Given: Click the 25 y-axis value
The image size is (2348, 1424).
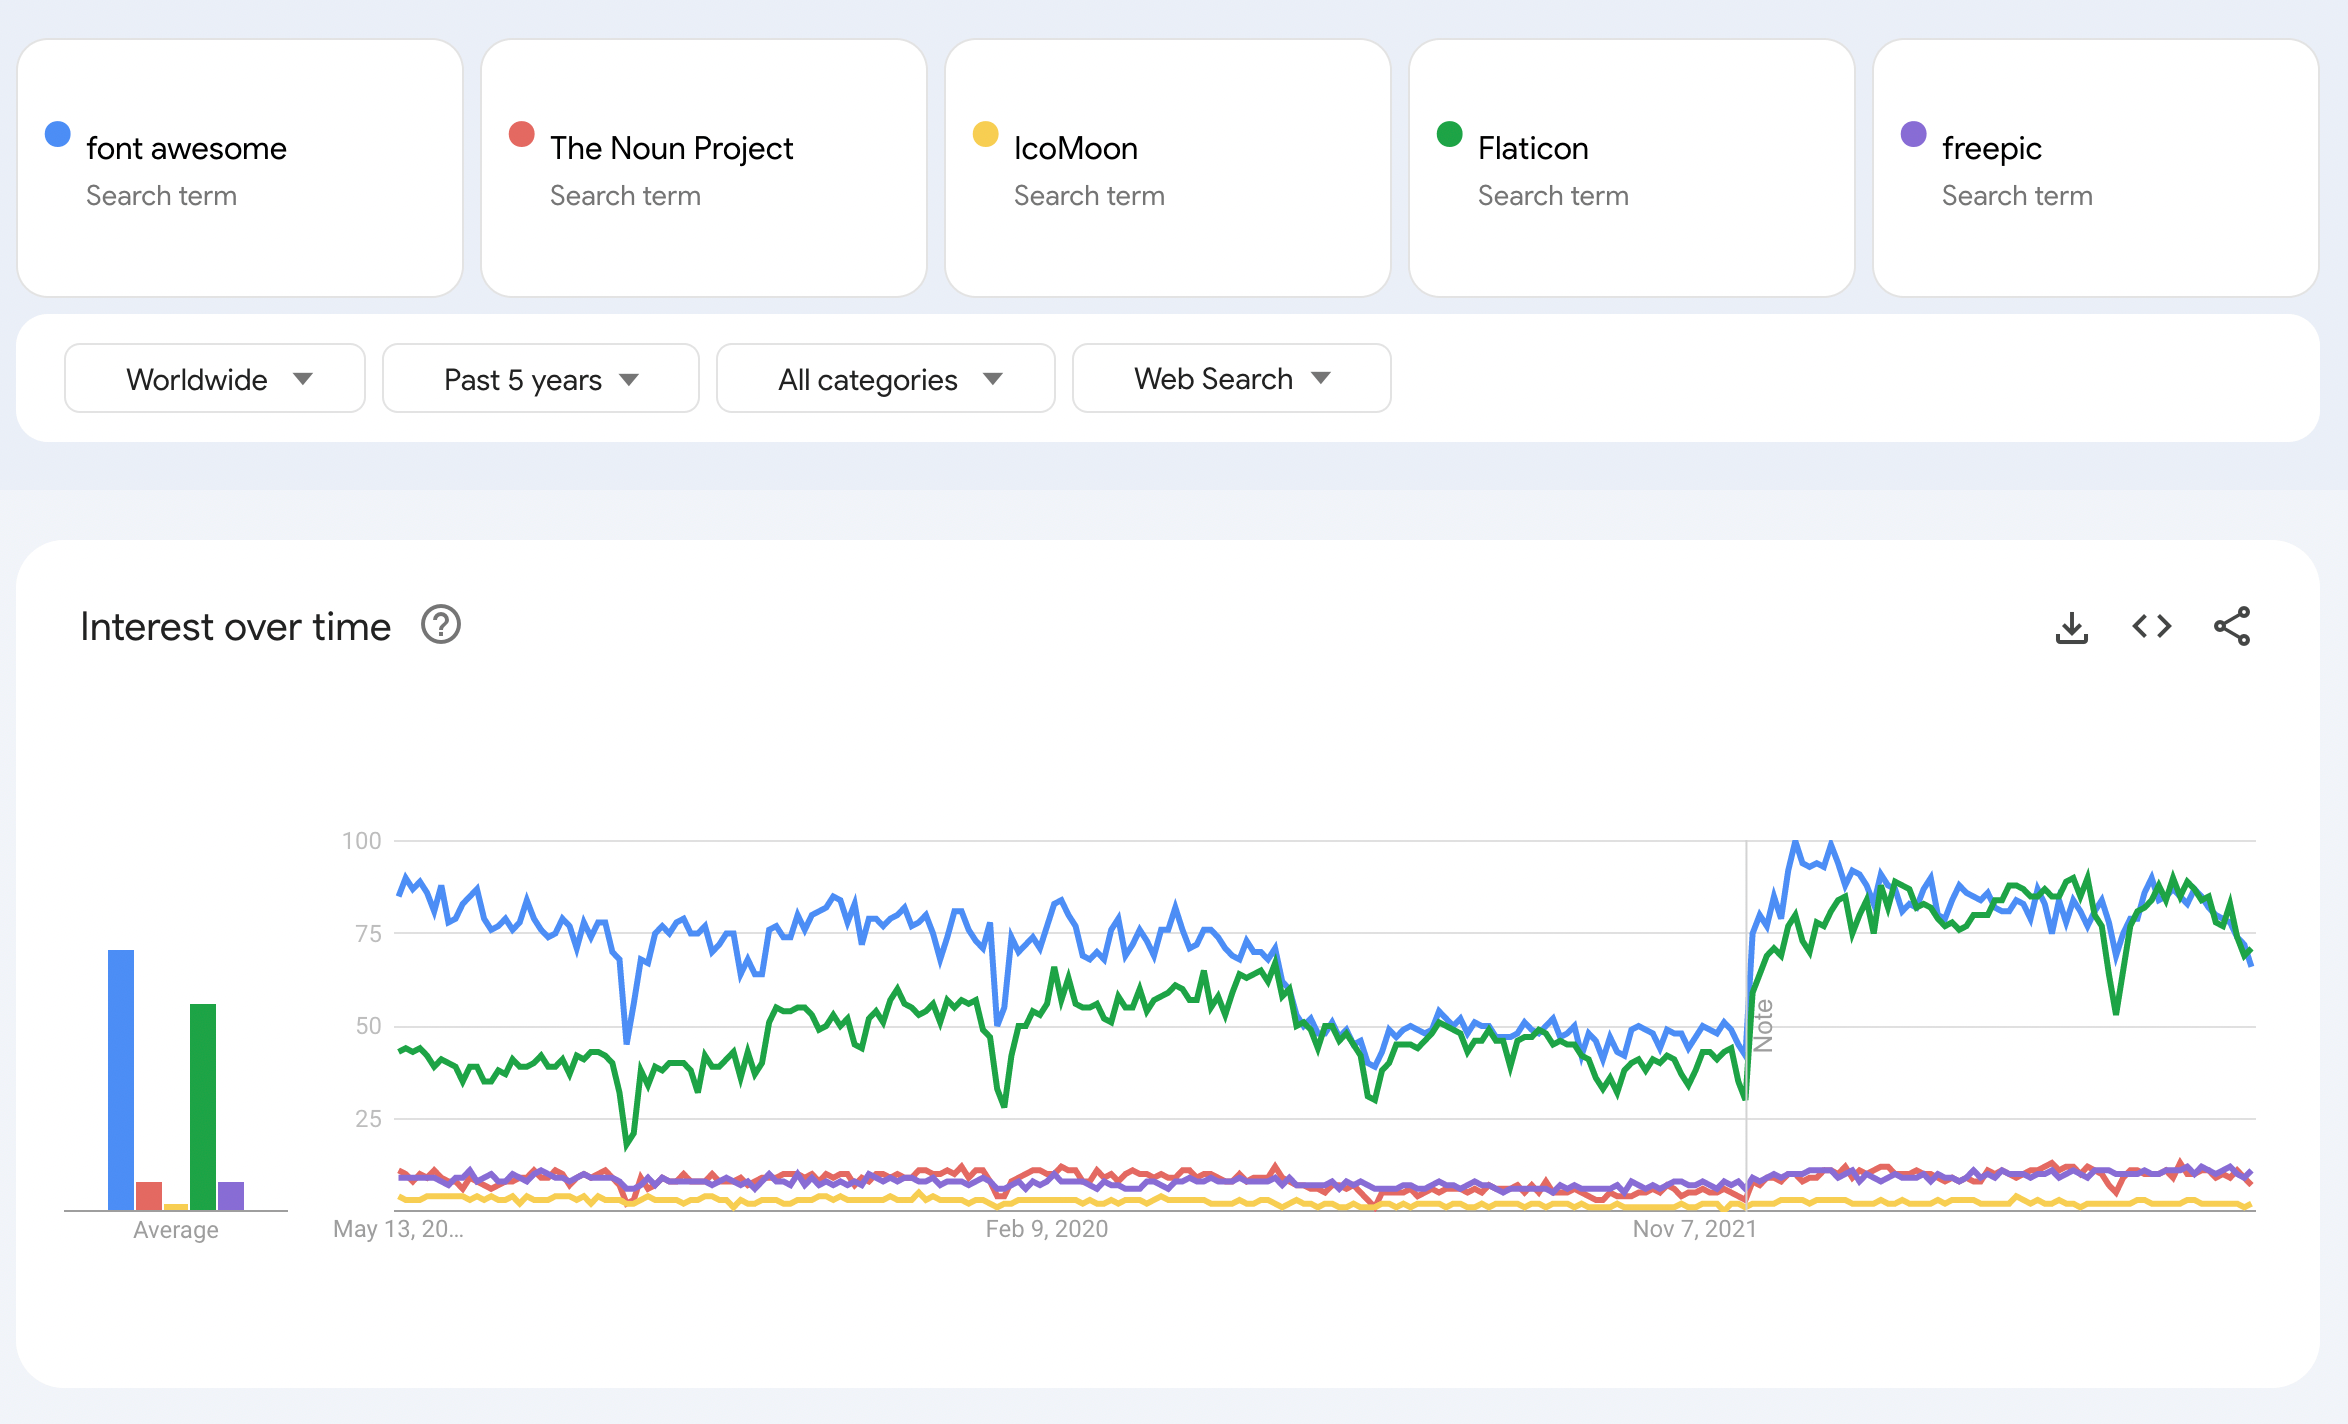Looking at the screenshot, I should point(368,1119).
